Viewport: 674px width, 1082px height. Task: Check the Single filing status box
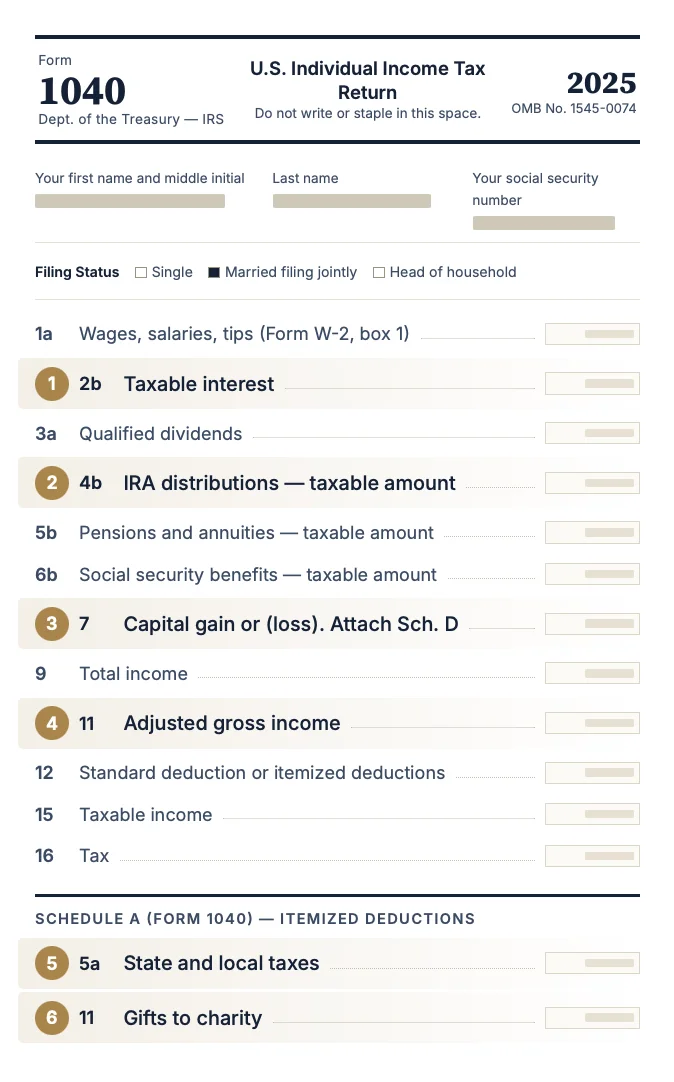click(141, 273)
